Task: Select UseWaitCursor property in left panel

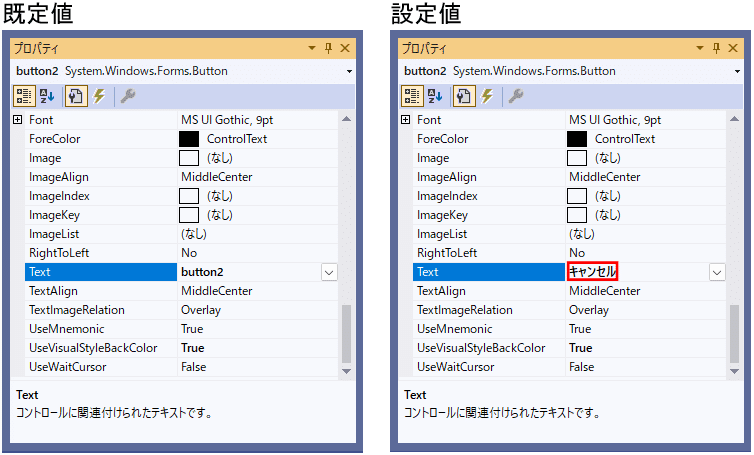Action: pyautogui.click(x=101, y=367)
